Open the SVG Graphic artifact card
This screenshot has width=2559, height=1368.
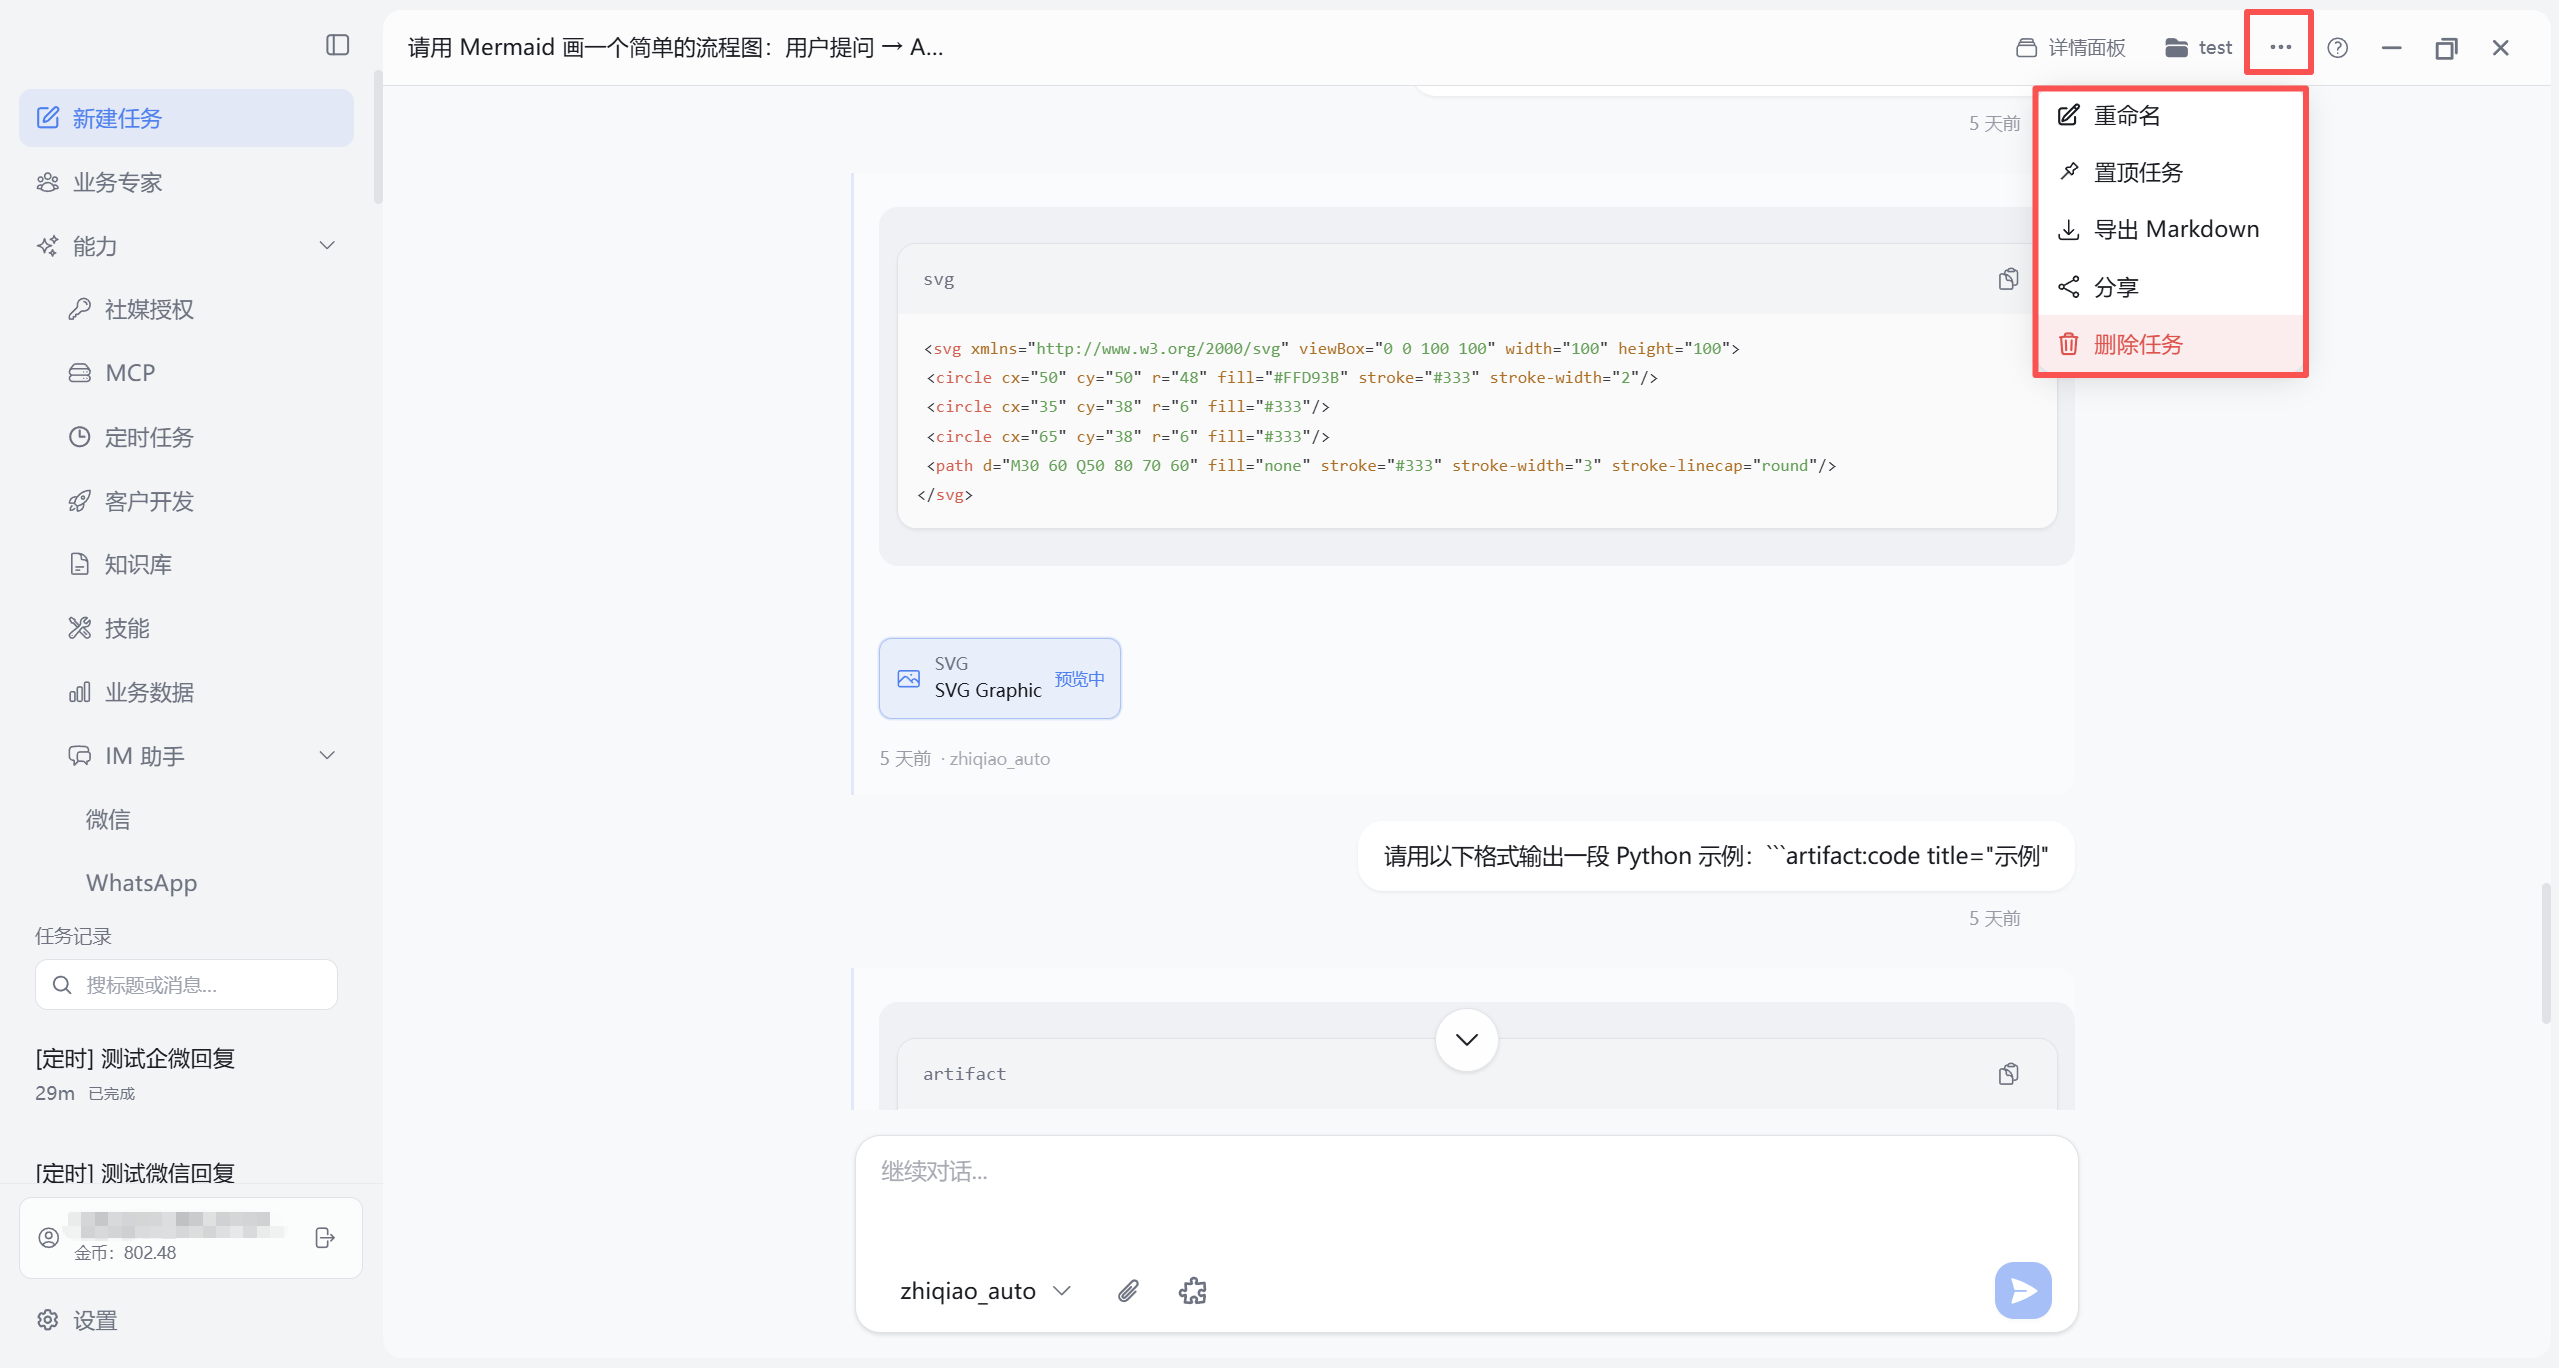(999, 678)
